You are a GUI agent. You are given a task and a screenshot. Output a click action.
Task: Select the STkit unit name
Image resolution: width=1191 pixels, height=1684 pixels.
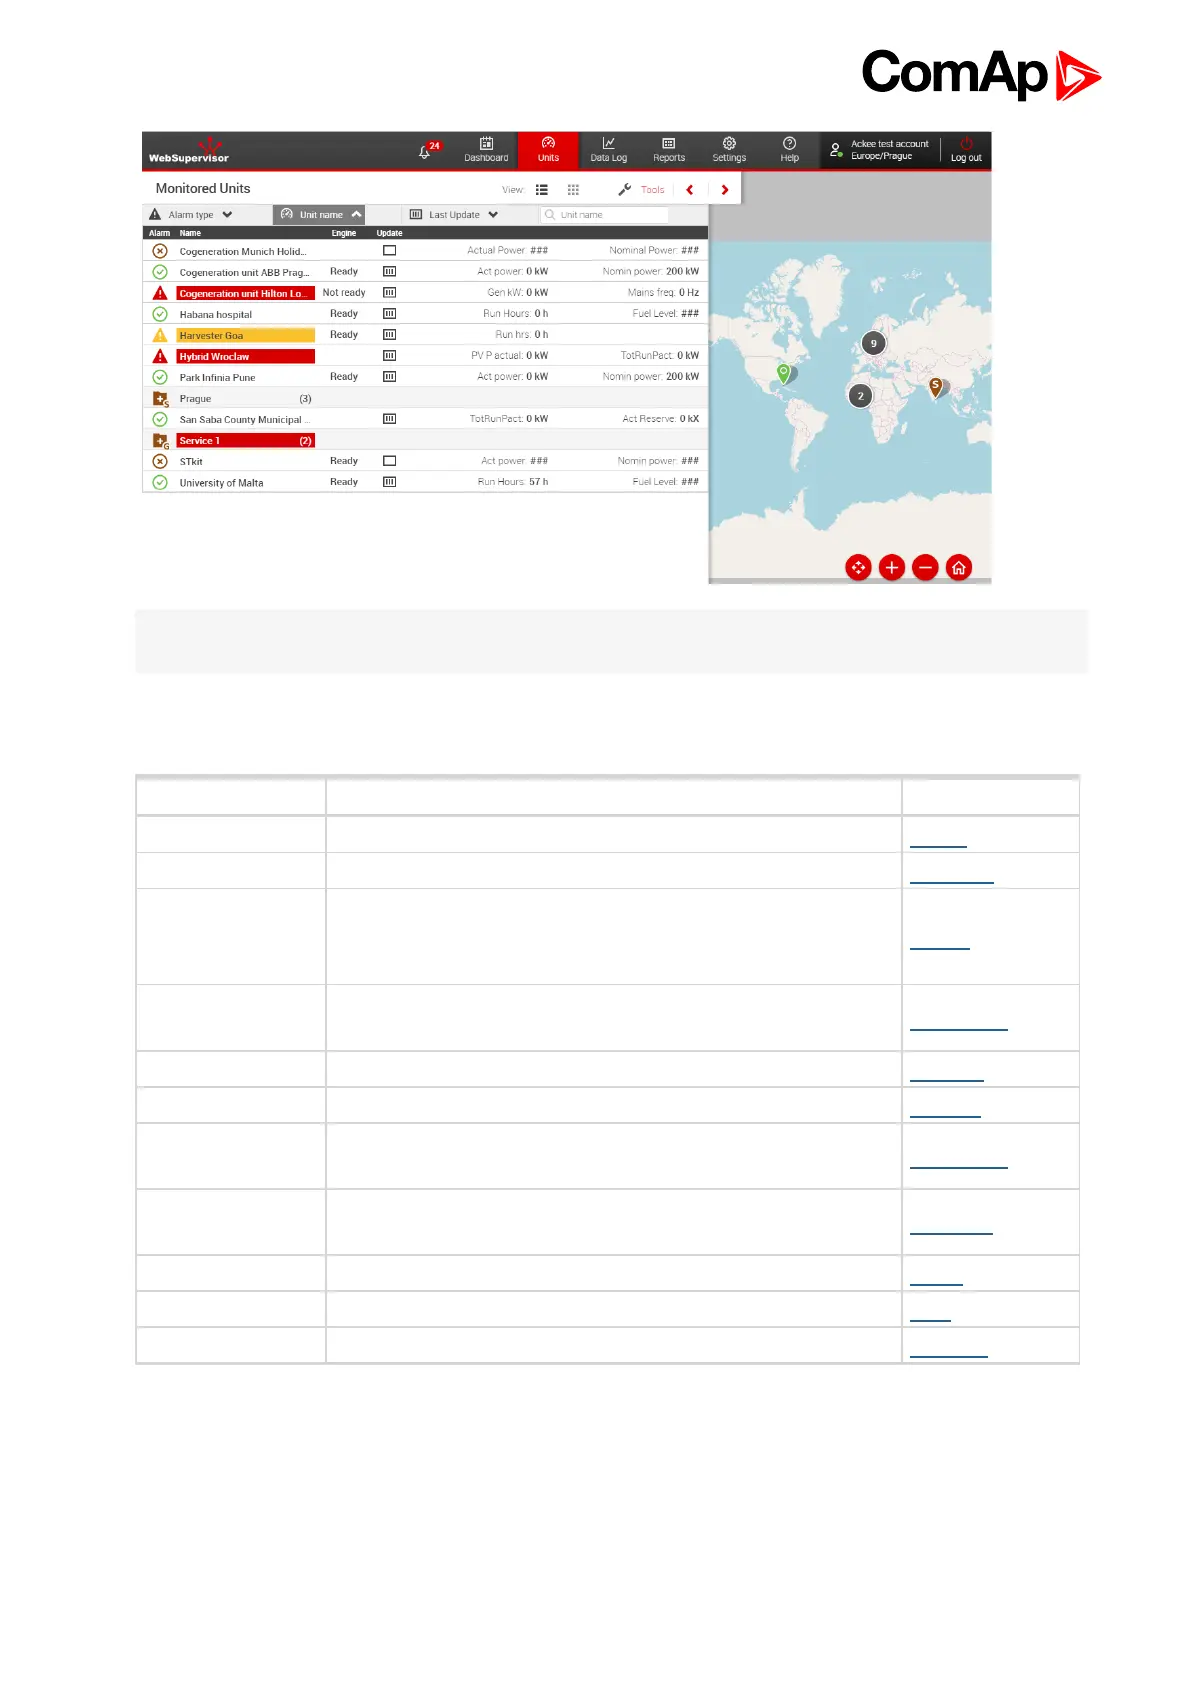tap(191, 462)
